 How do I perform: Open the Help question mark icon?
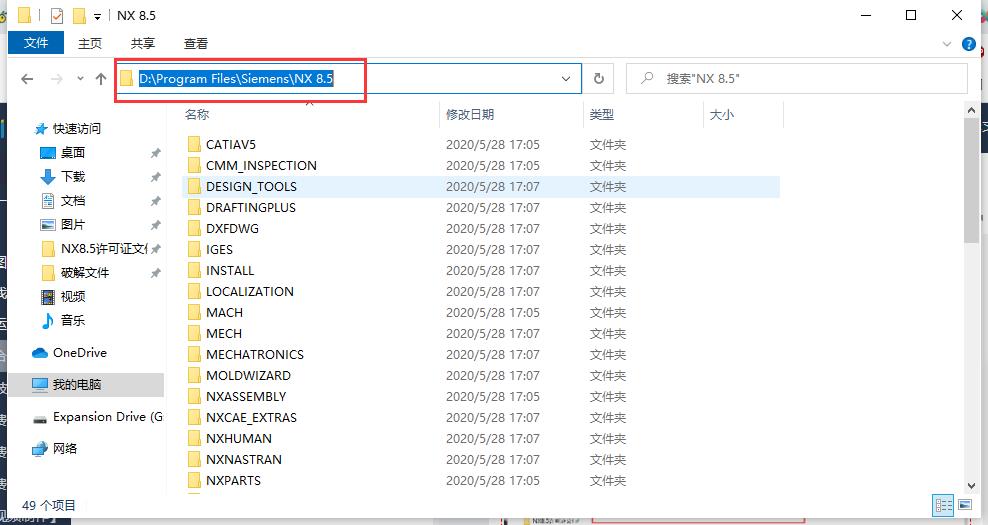[x=968, y=44]
